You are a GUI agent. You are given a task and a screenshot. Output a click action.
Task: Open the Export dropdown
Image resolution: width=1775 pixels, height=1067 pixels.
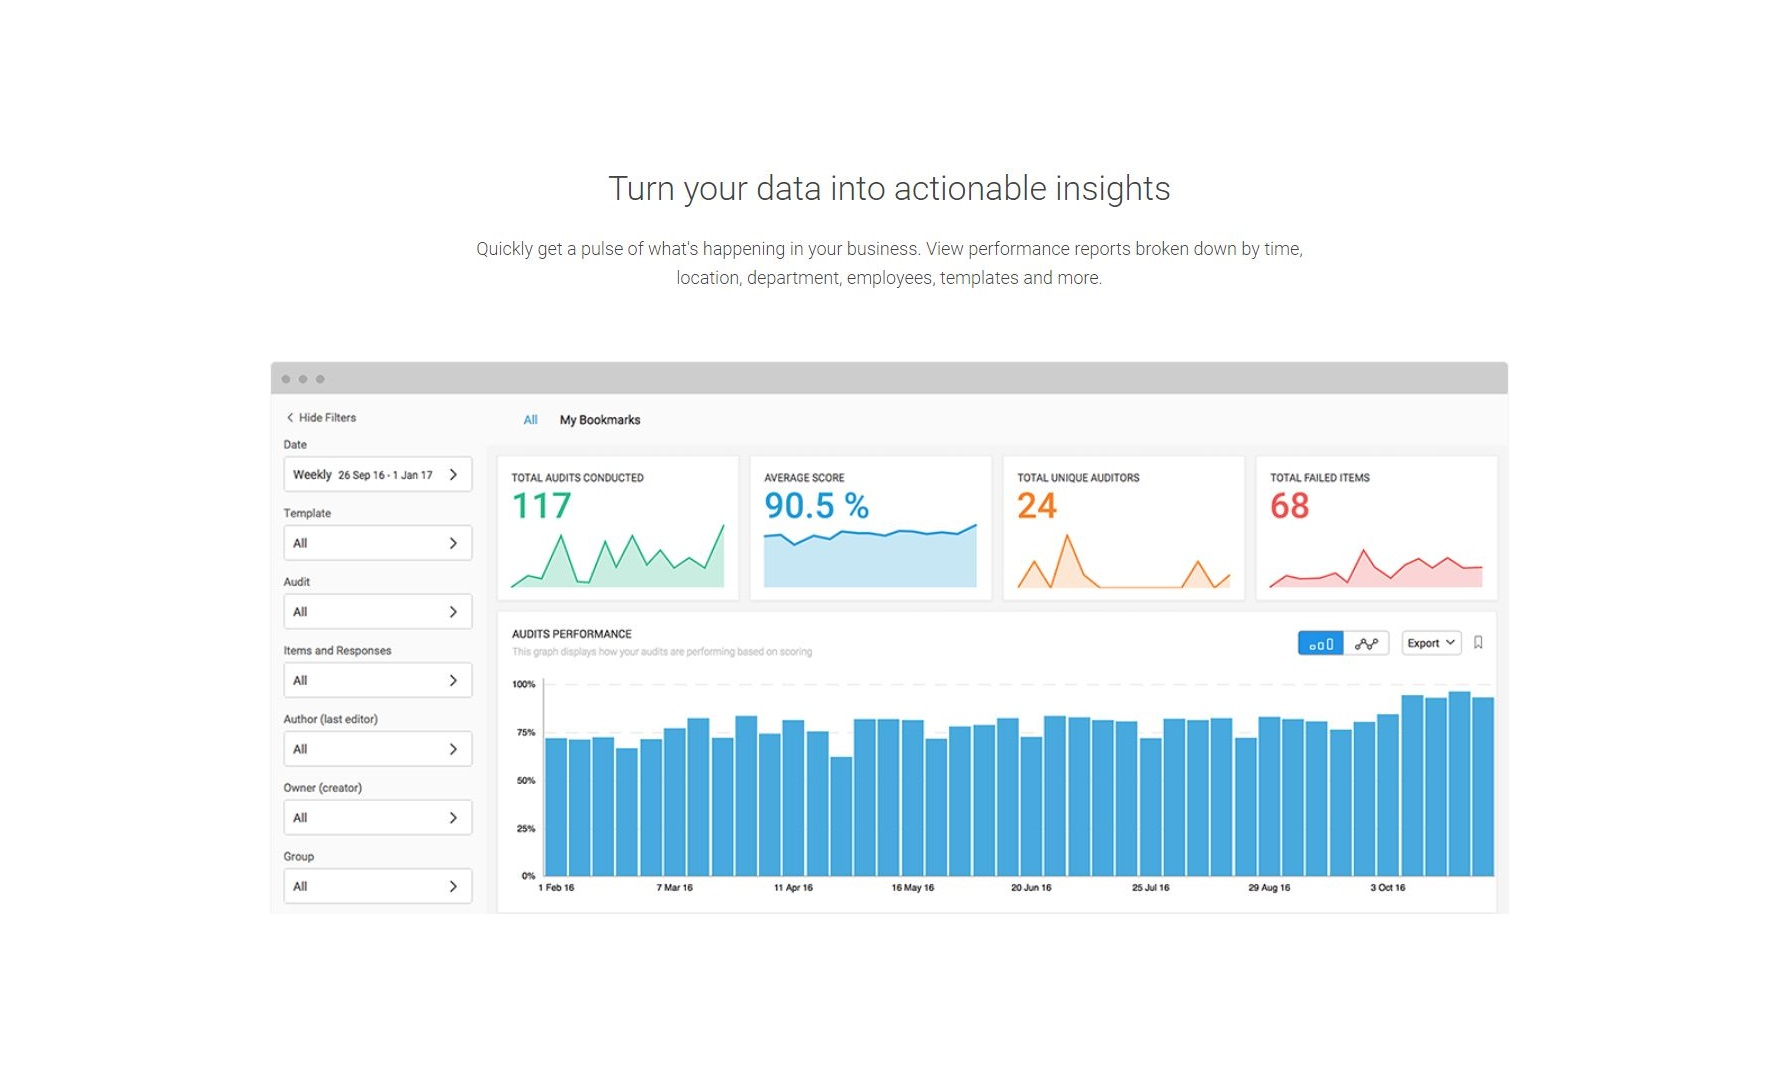[x=1431, y=643]
